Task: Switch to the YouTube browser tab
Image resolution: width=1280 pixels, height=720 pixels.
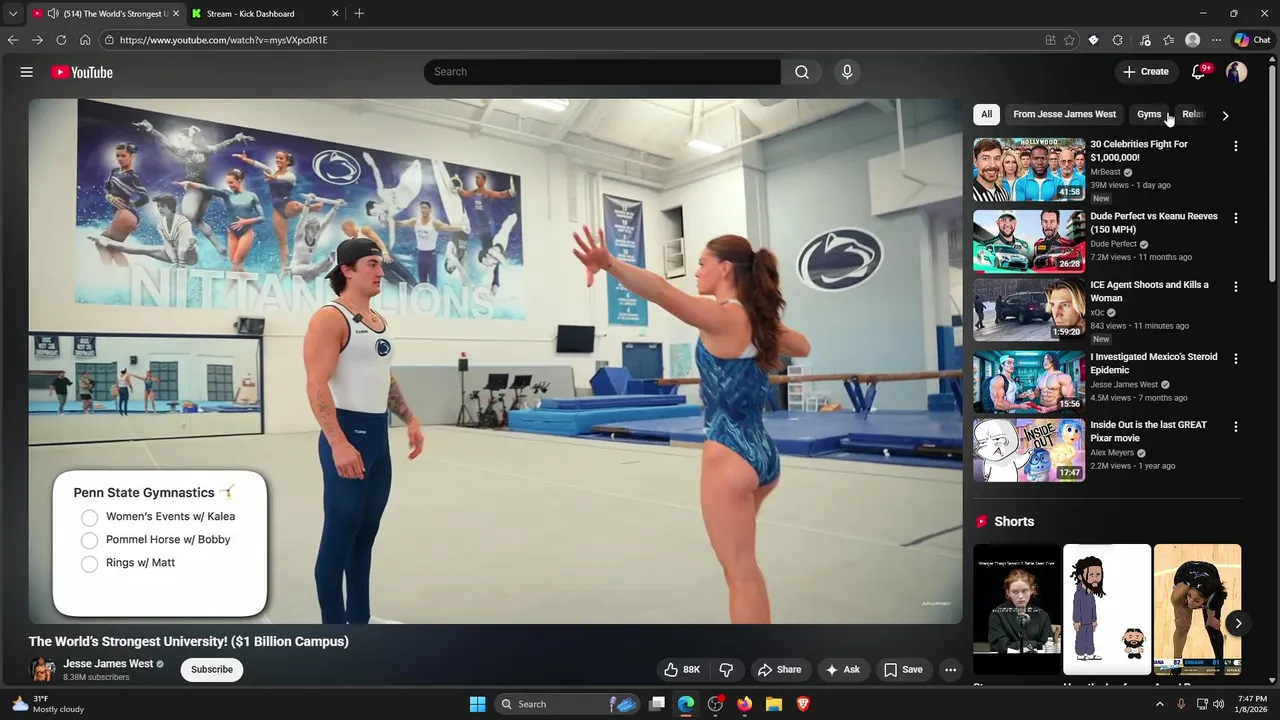Action: pos(105,14)
